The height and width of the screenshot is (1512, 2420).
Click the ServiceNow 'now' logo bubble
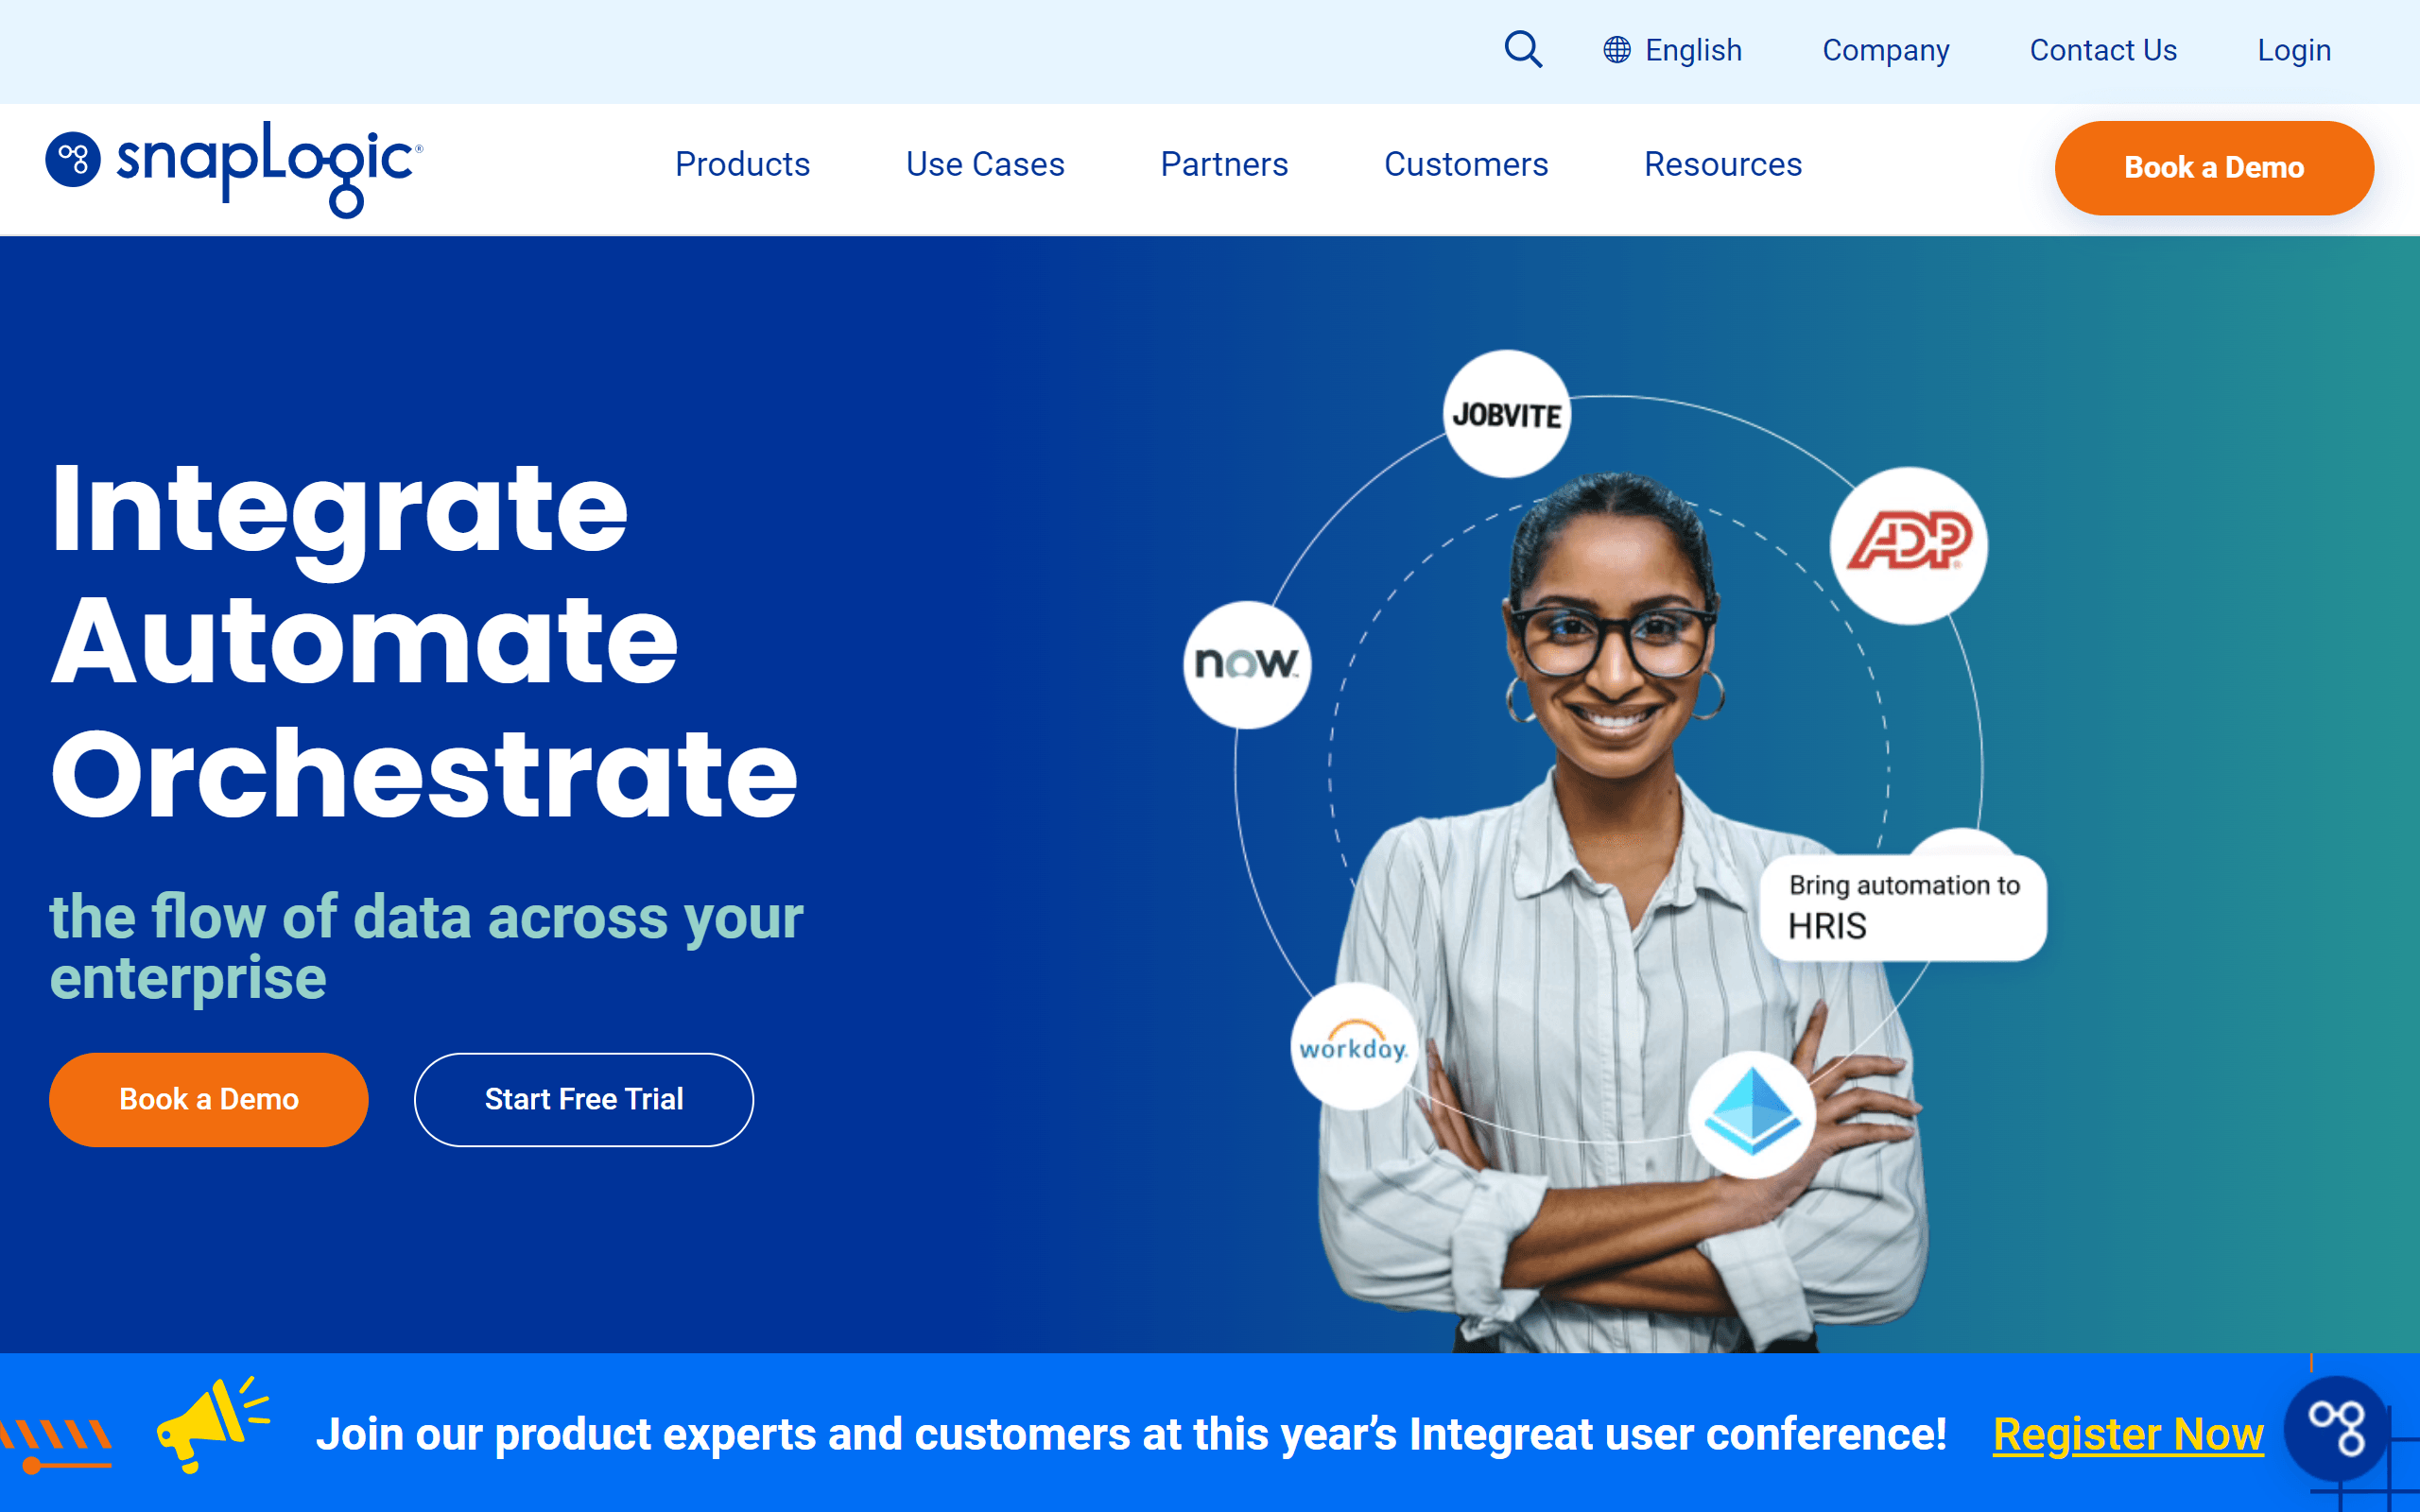click(x=1247, y=664)
